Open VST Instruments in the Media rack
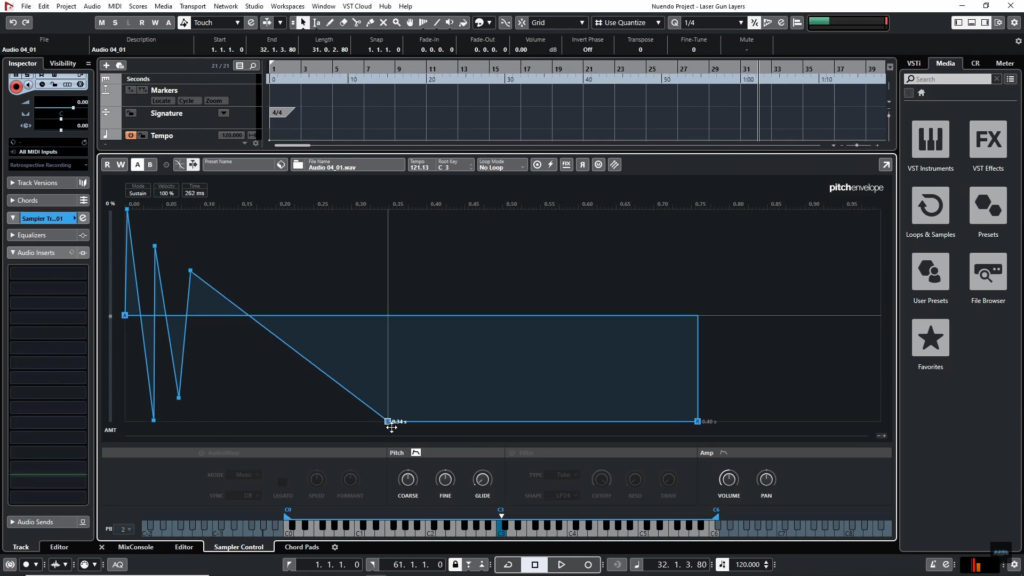Viewport: 1024px width, 576px height. pyautogui.click(x=930, y=141)
